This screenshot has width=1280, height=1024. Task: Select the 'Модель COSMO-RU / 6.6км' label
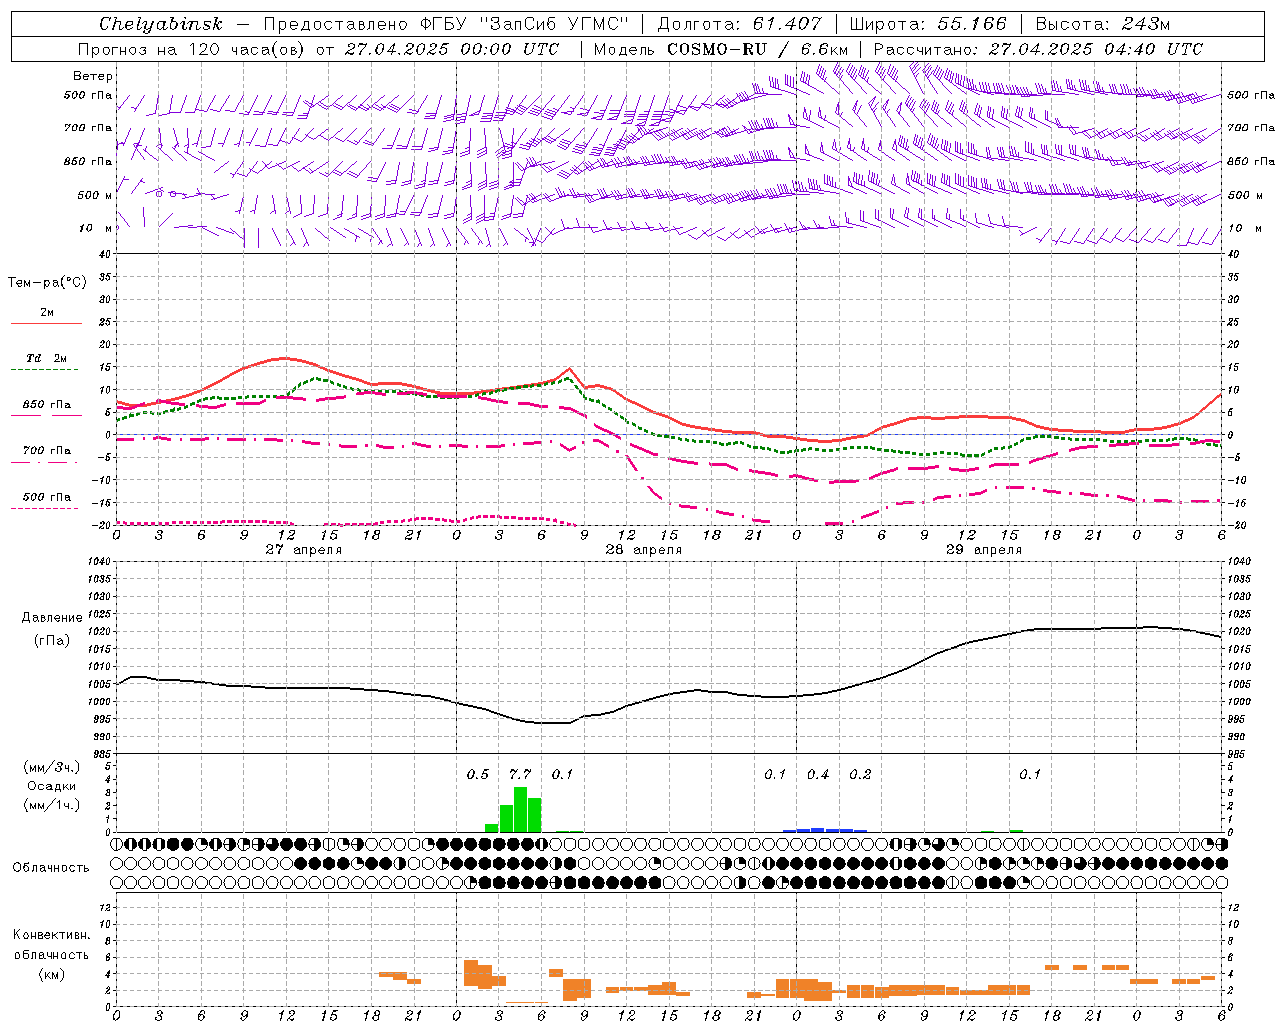(721, 49)
